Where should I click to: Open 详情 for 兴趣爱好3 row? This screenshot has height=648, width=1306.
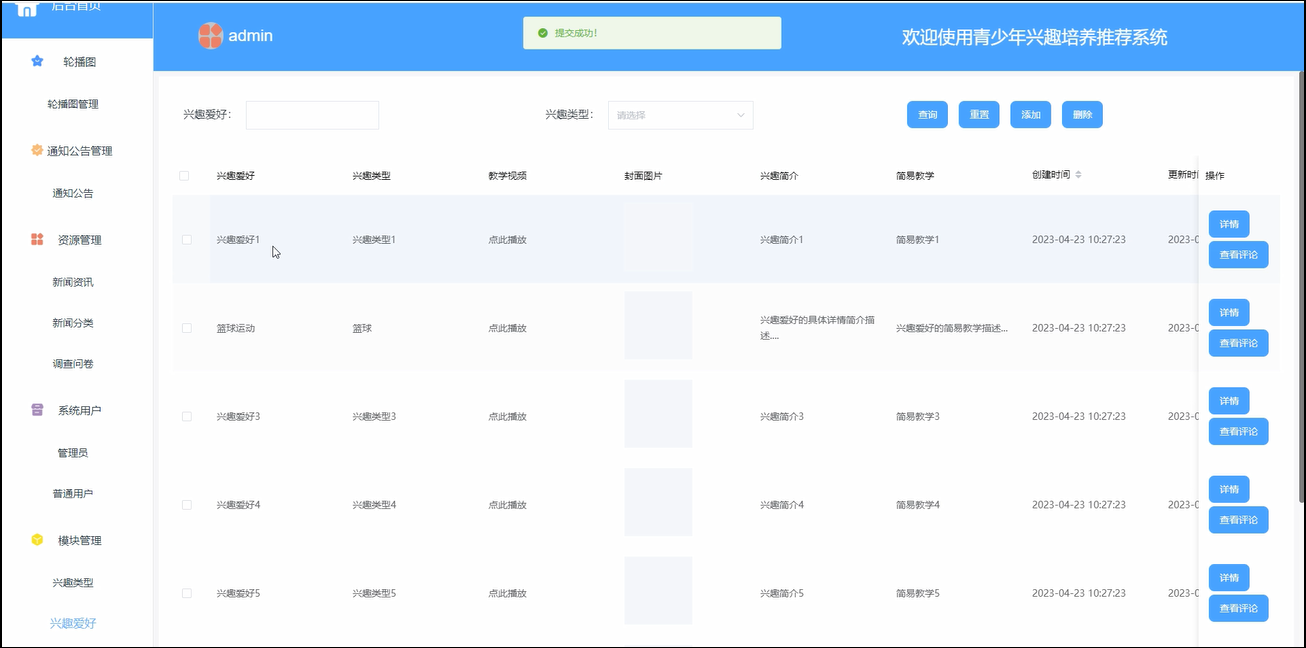[x=1229, y=401]
